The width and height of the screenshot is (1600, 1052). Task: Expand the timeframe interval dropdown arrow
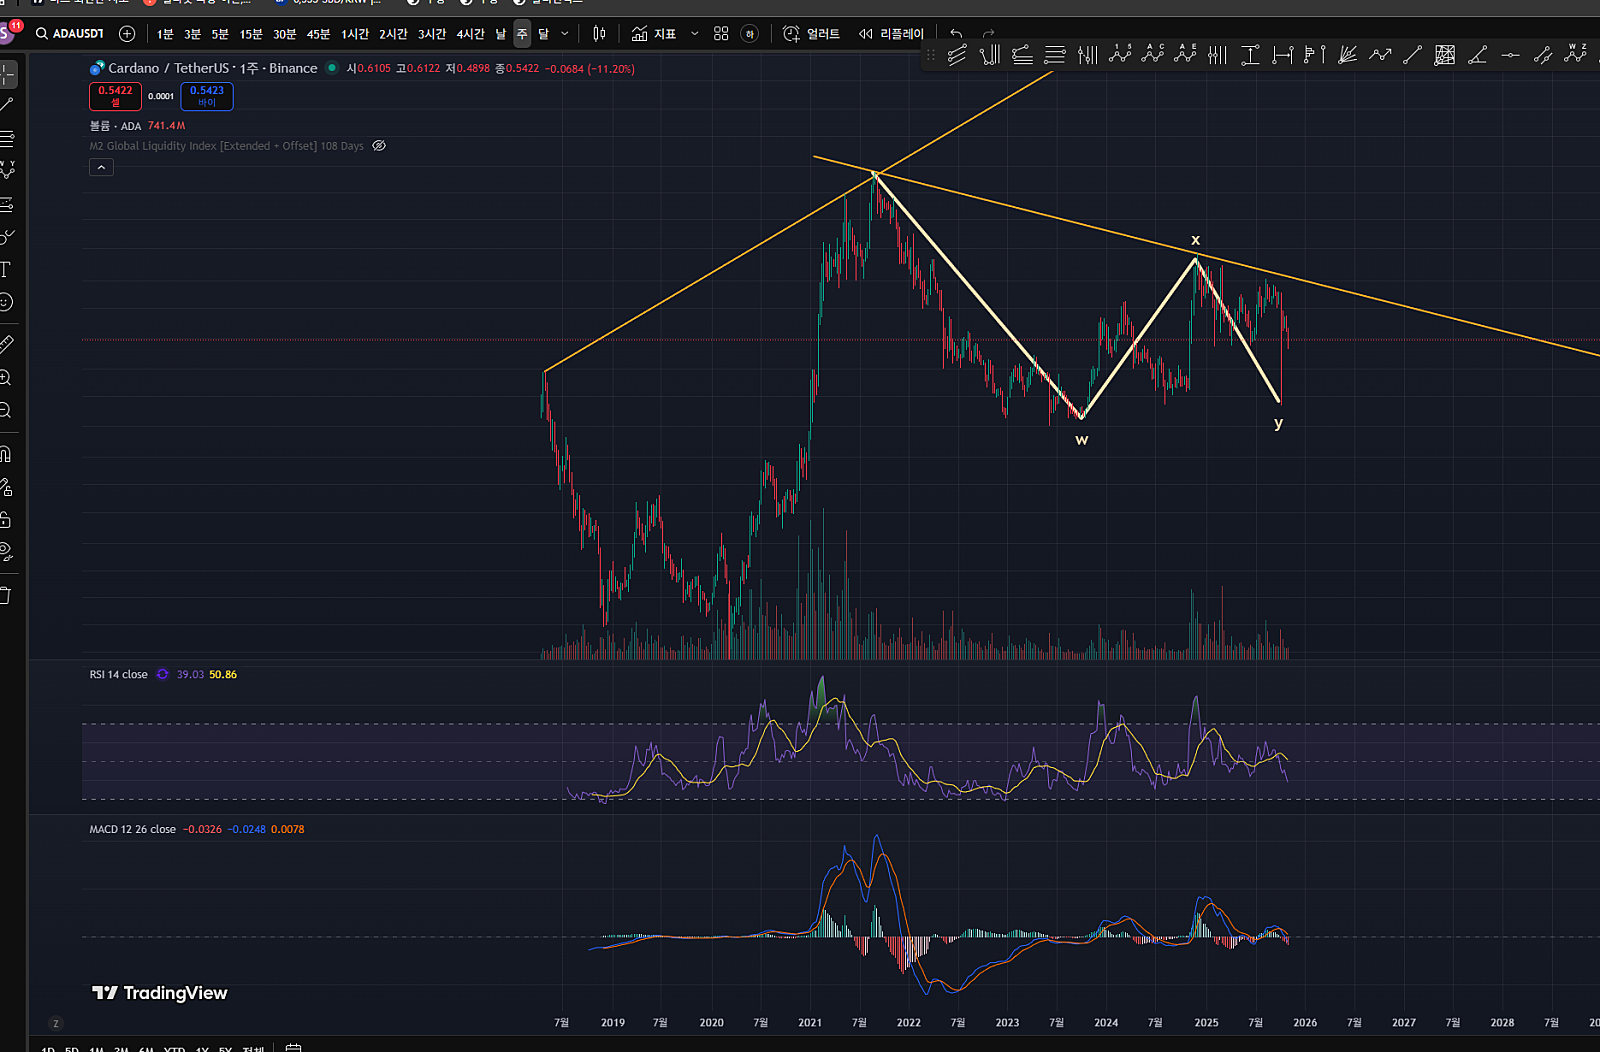[x=565, y=34]
